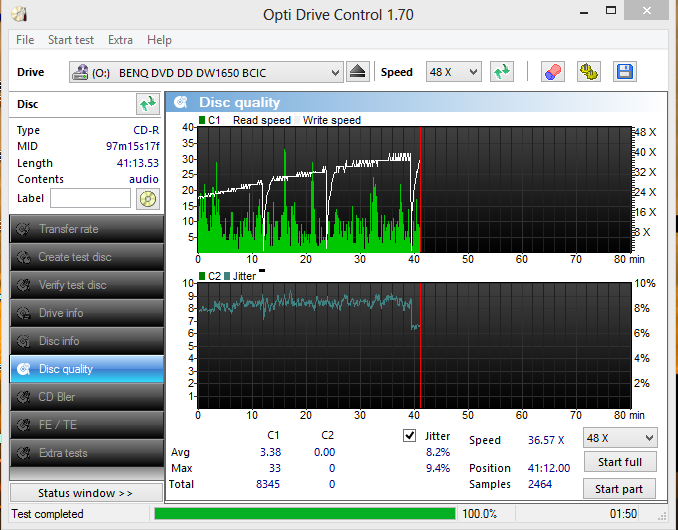Click into the disc Label input field
The height and width of the screenshot is (530, 678).
[x=90, y=198]
